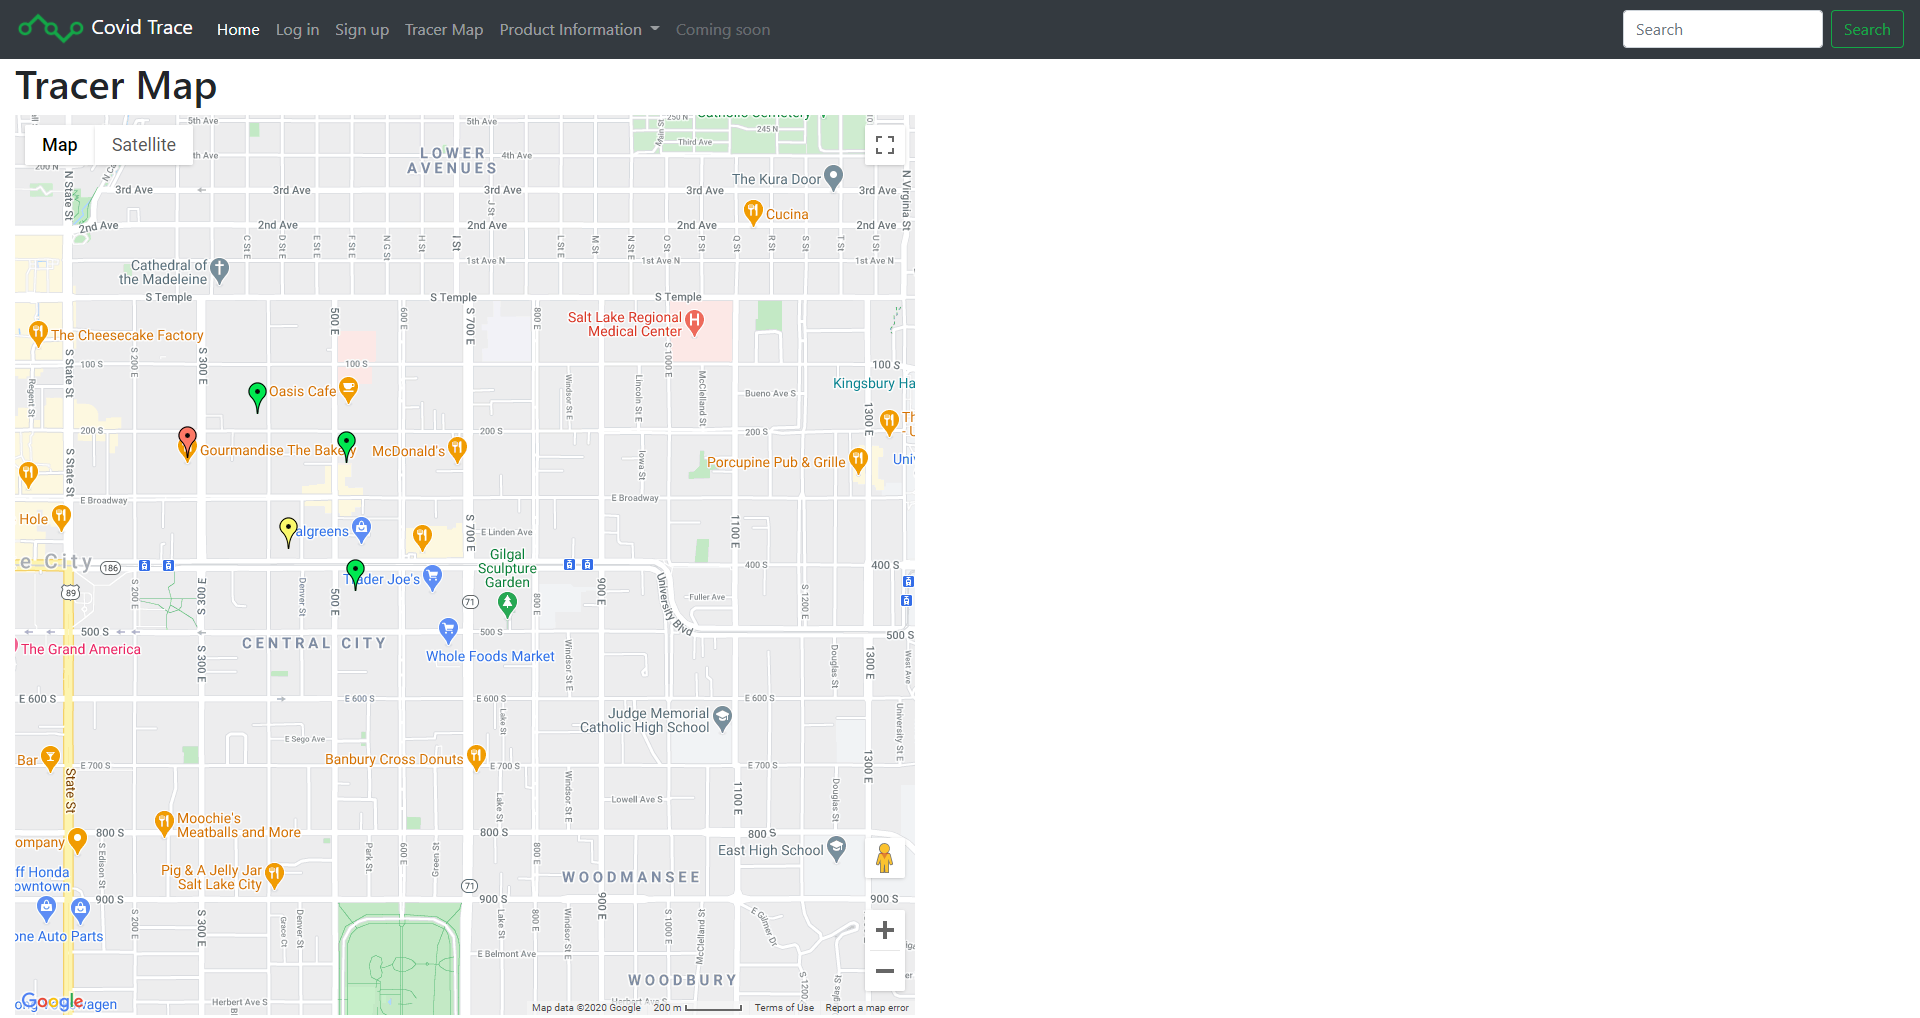The height and width of the screenshot is (1018, 1920).
Task: Select the yellow tracer marker near Walgreens
Action: point(288,531)
